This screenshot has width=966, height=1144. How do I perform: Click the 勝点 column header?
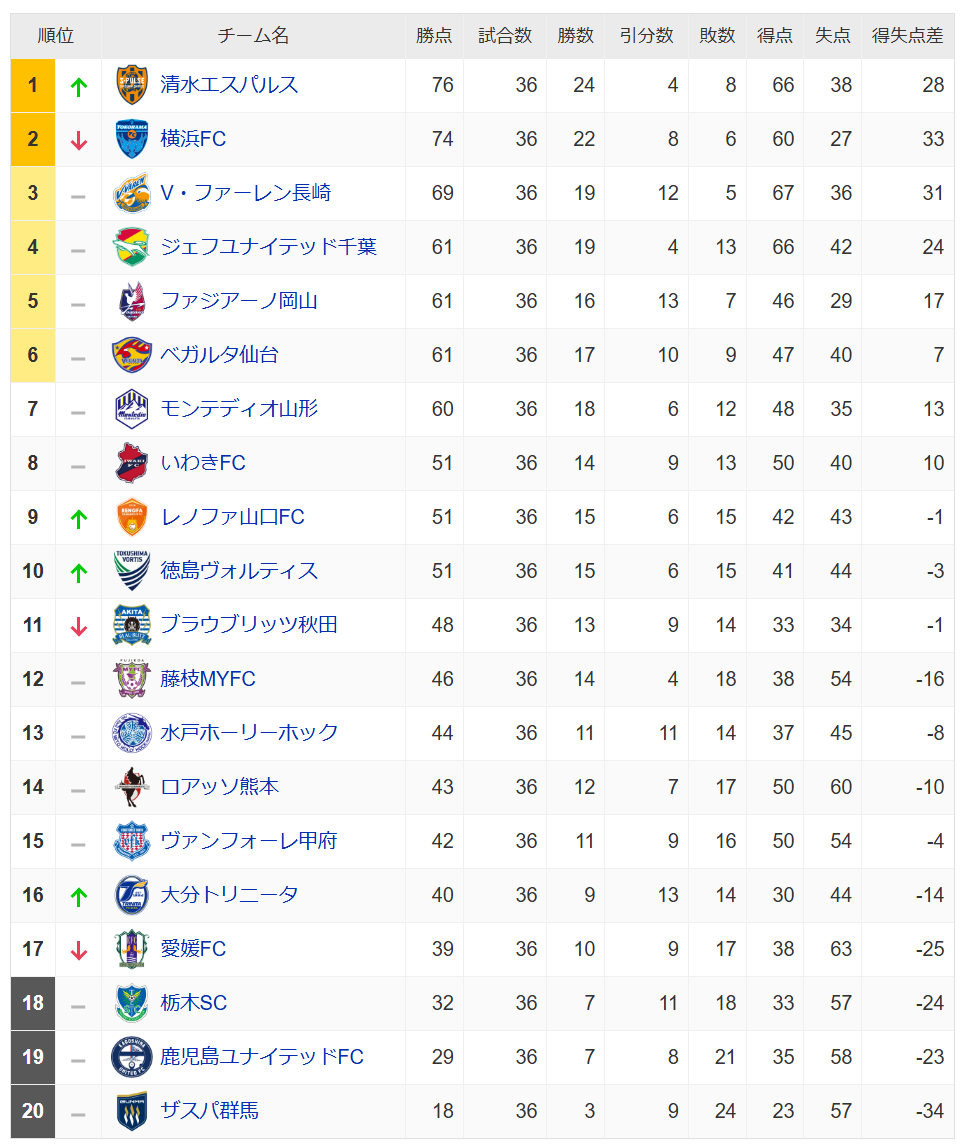[434, 36]
